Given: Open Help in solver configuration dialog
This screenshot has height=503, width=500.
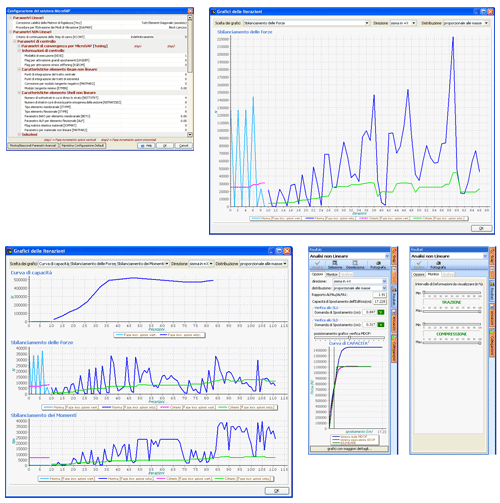Looking at the screenshot, I should [x=146, y=146].
